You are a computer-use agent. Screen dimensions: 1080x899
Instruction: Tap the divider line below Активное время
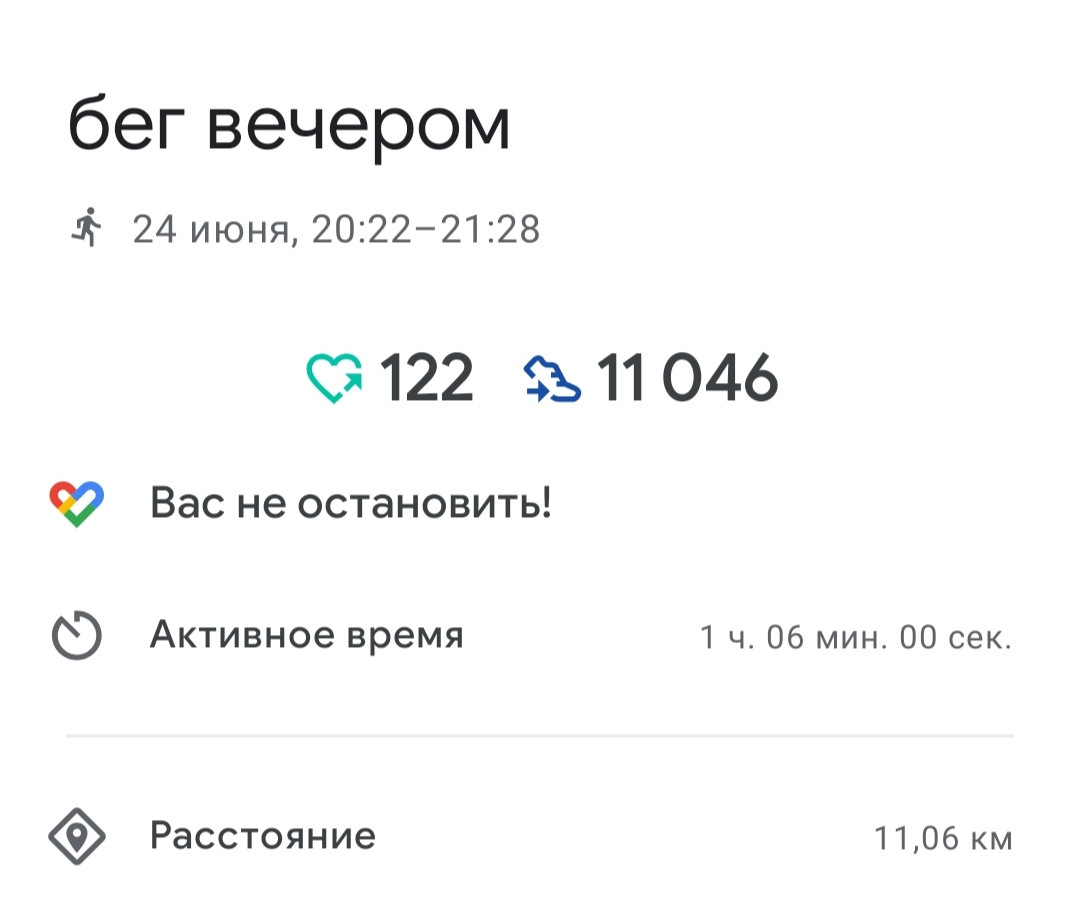(x=540, y=736)
